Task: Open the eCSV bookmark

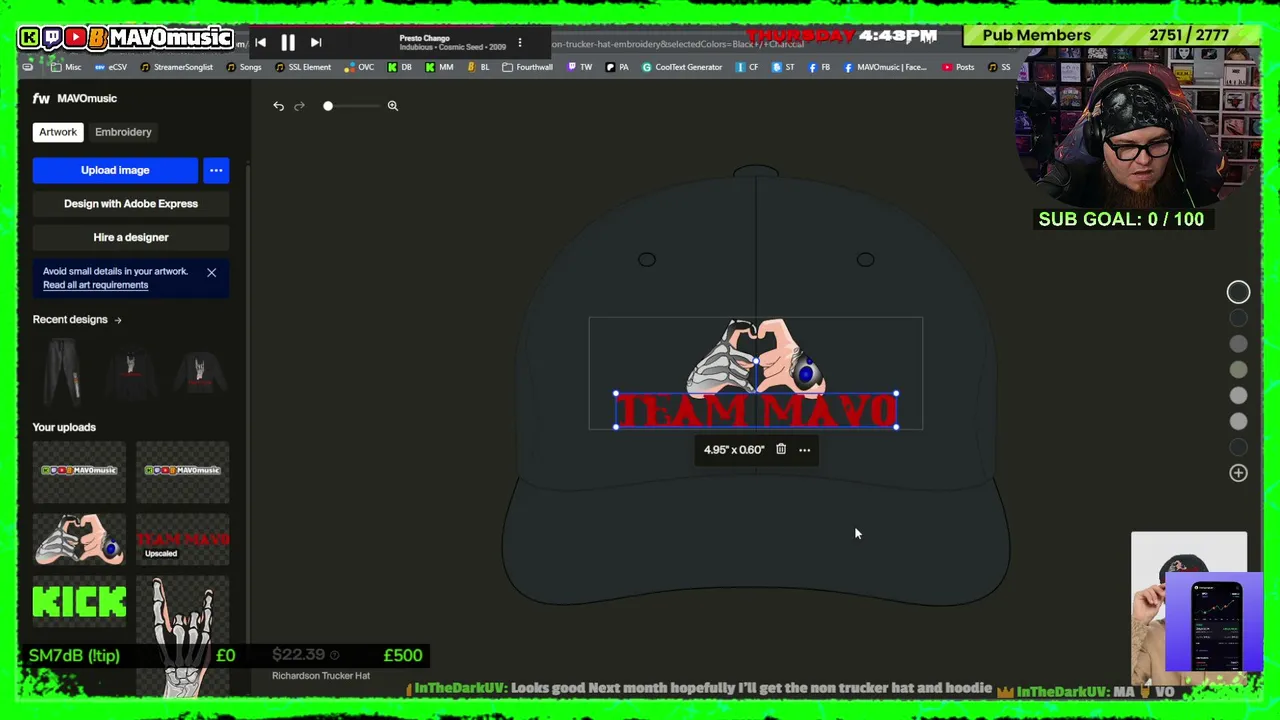Action: (x=111, y=67)
